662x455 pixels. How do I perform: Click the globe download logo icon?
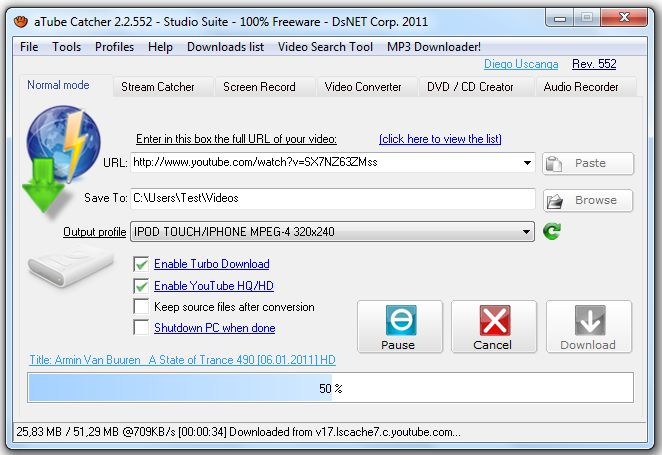pos(61,160)
